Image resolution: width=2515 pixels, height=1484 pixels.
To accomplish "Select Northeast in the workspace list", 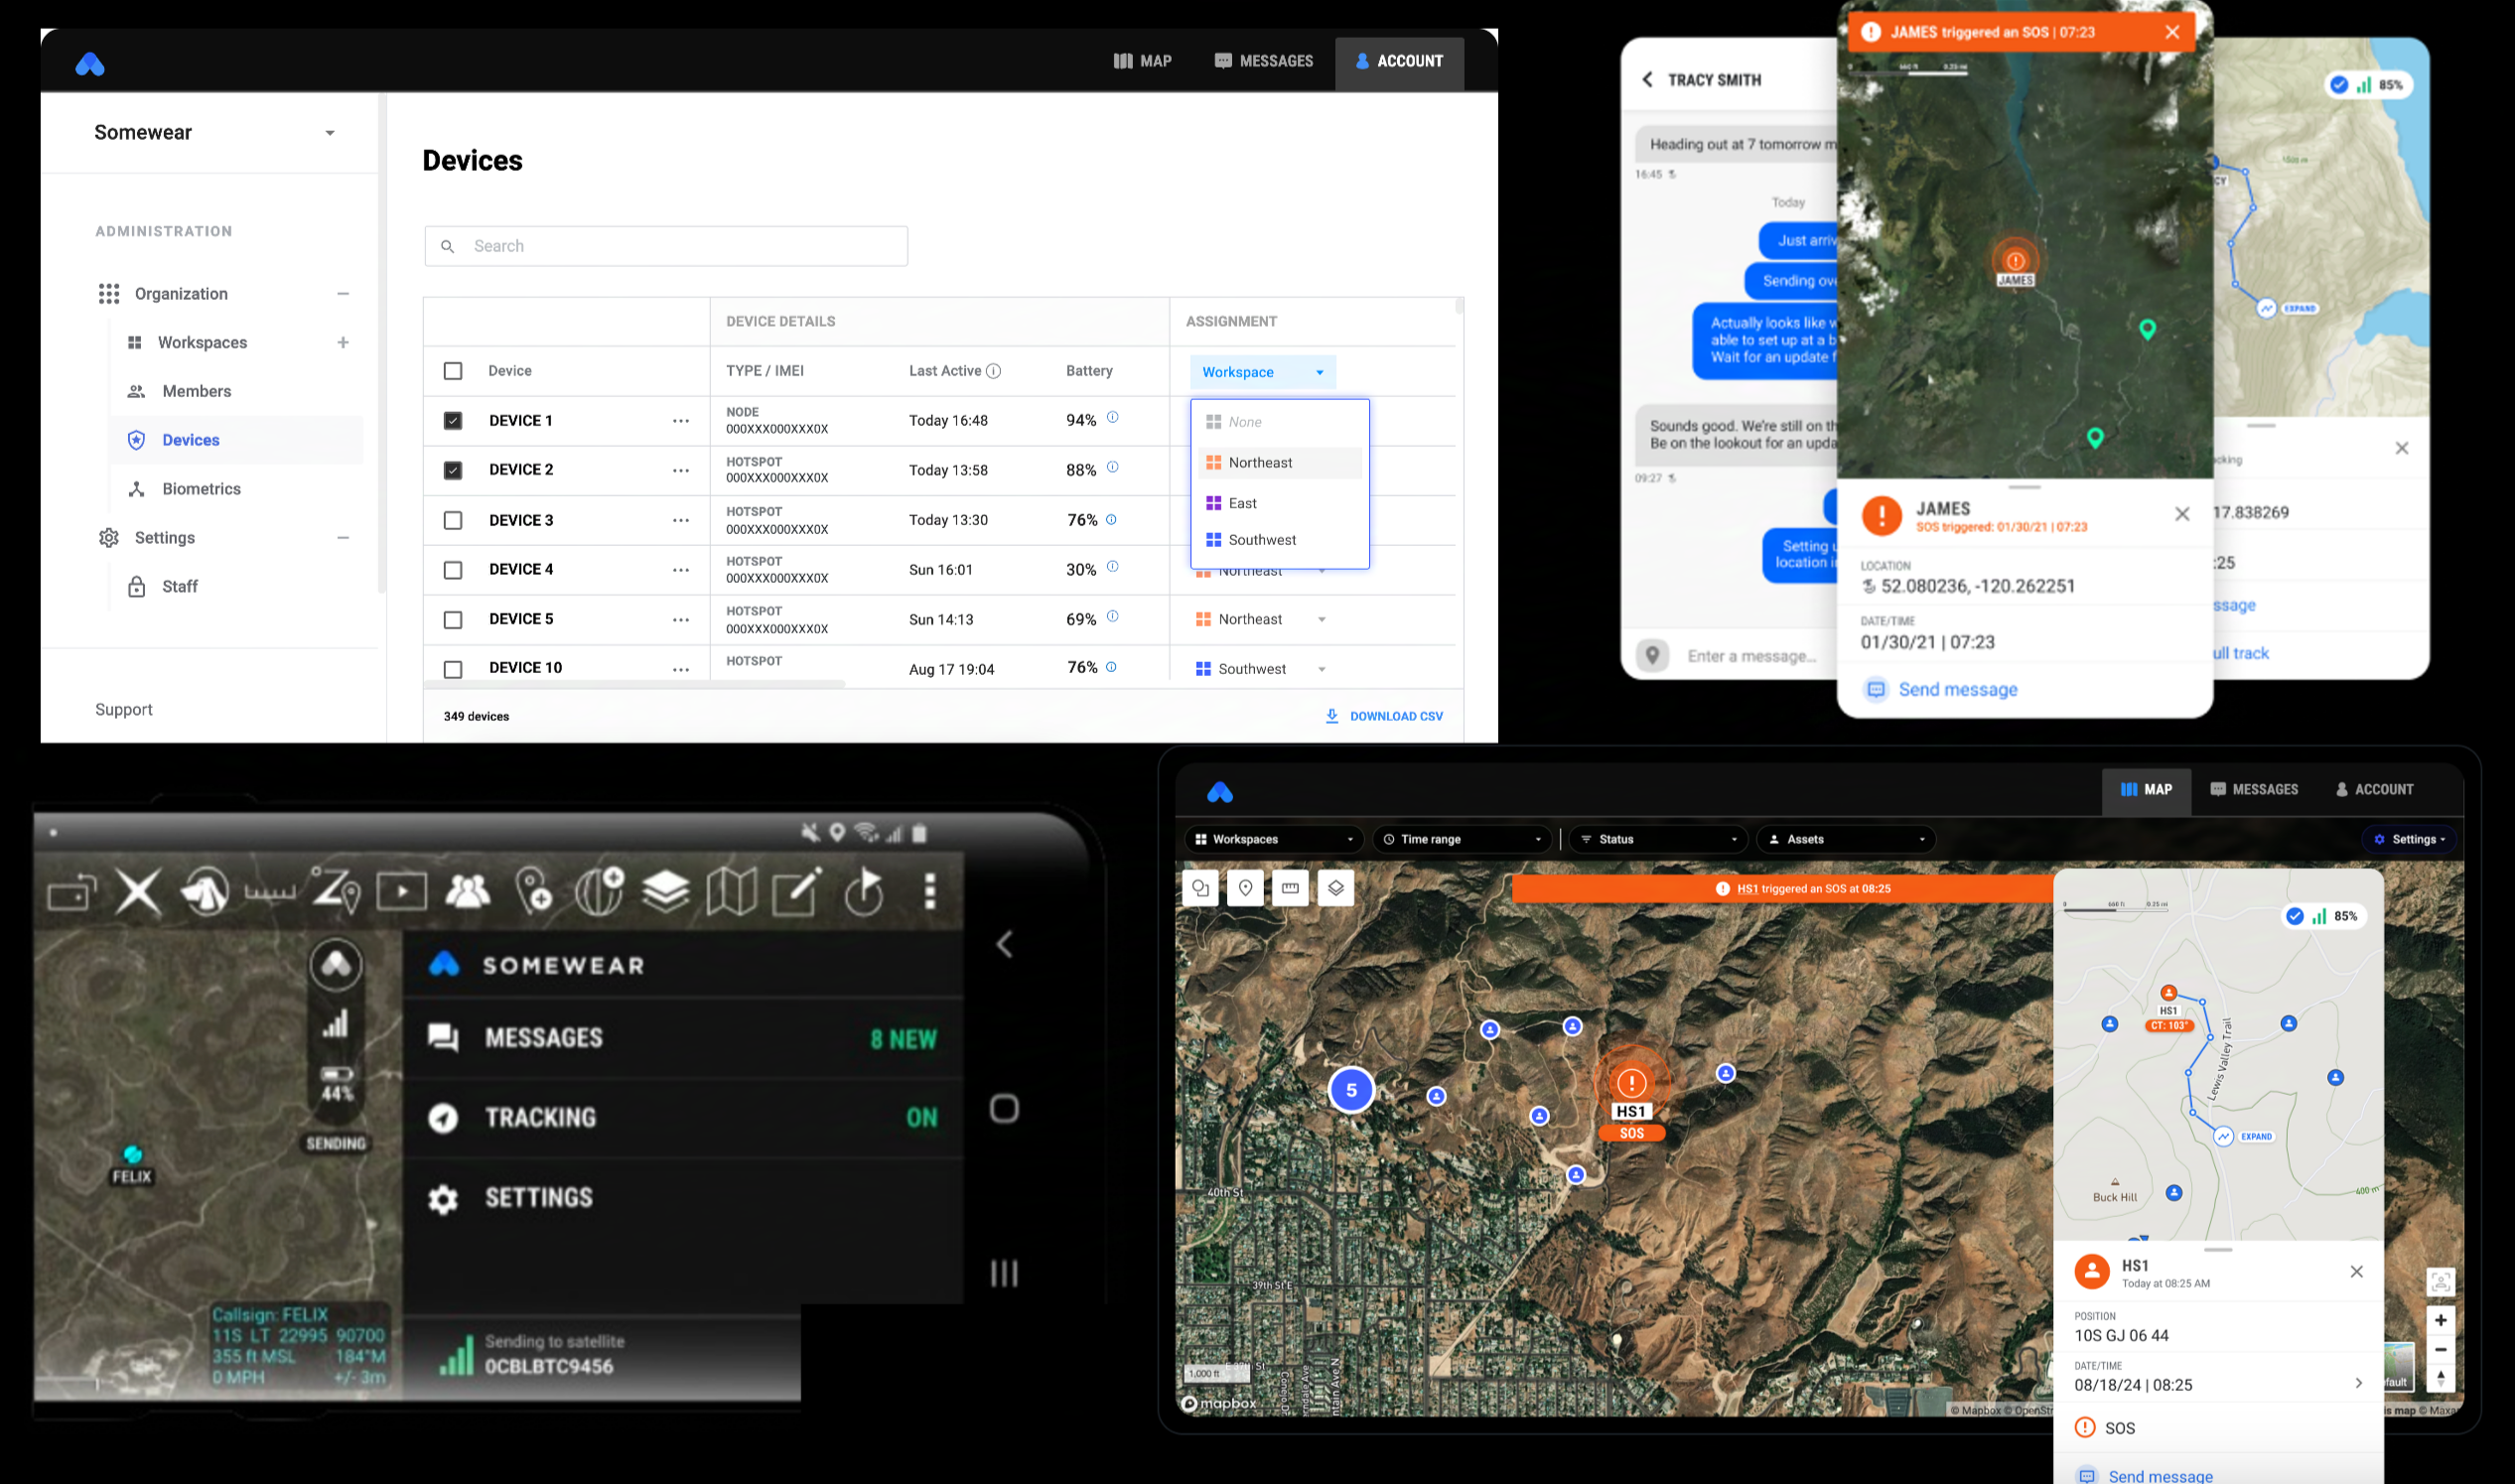I will click(x=1280, y=463).
